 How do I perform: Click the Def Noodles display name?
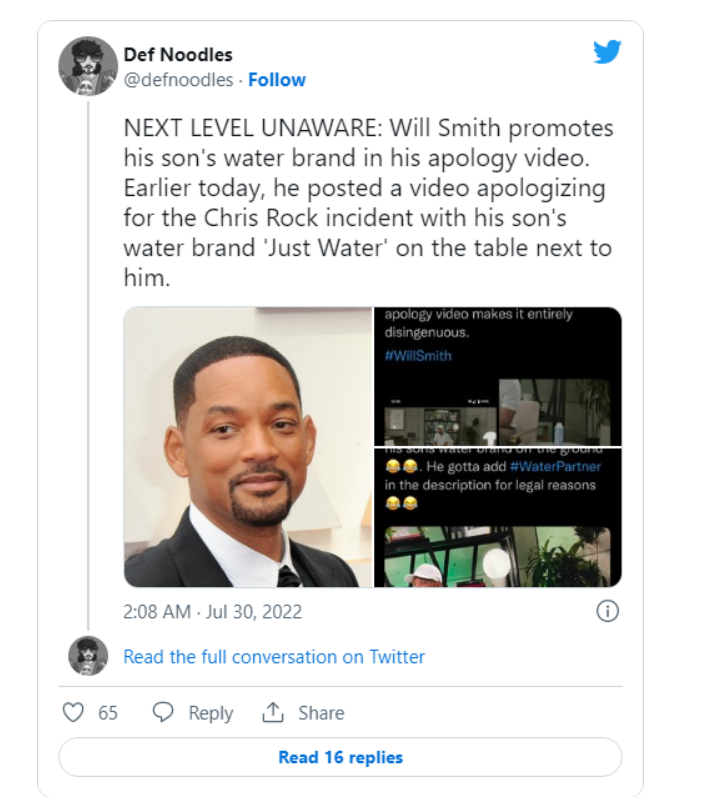click(178, 54)
